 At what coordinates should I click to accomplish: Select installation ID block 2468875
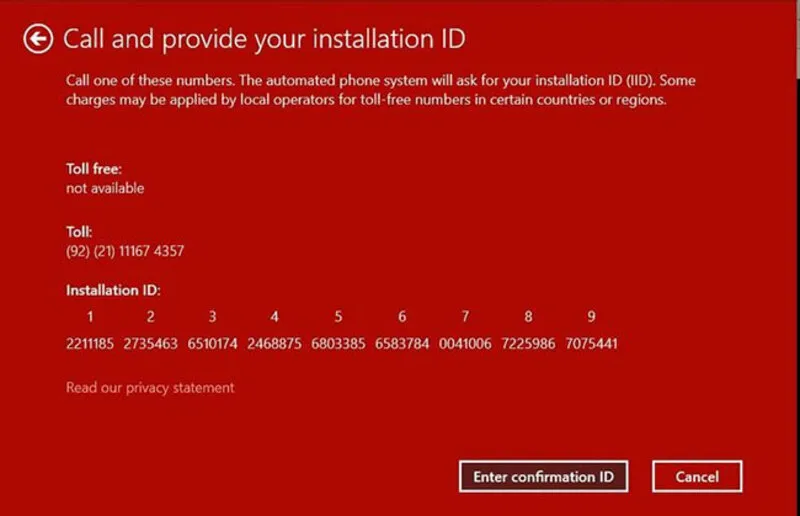tap(274, 343)
